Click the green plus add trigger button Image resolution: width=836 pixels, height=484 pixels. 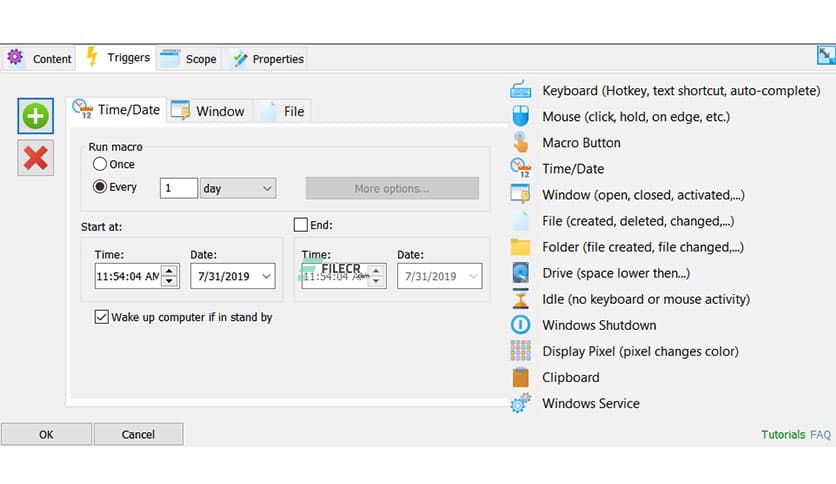(x=35, y=116)
